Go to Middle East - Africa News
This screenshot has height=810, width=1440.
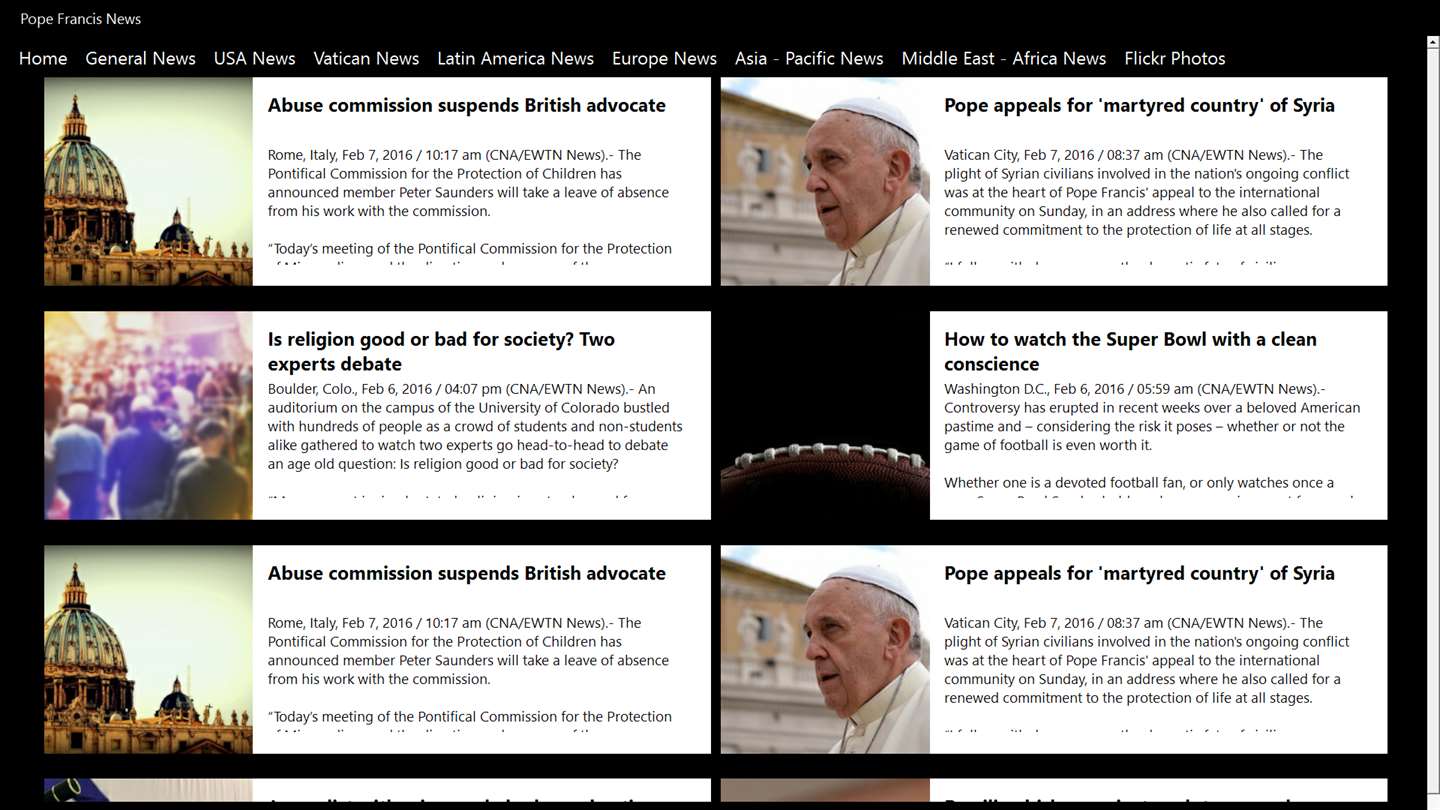tap(1003, 58)
